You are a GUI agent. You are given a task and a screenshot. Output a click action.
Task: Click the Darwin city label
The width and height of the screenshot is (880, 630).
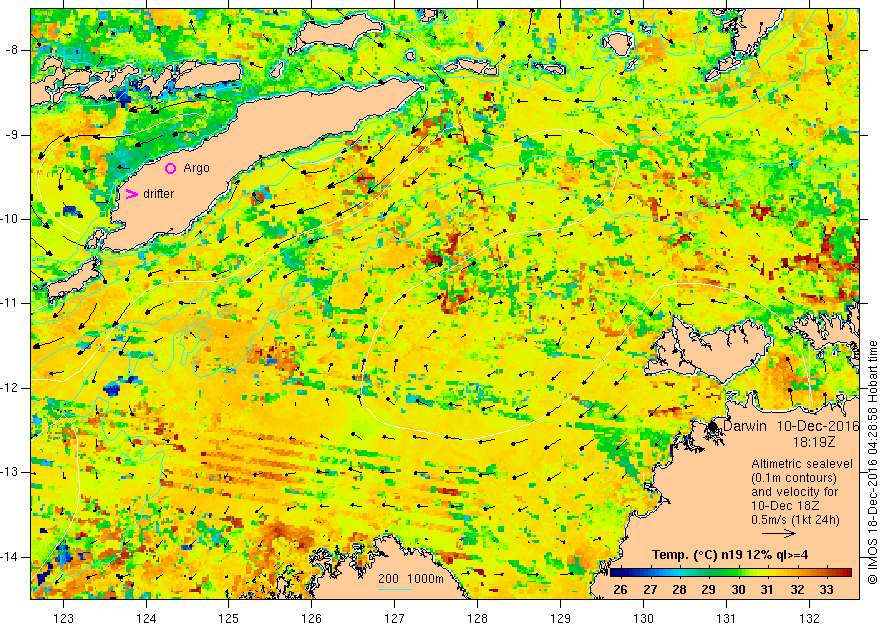click(745, 426)
